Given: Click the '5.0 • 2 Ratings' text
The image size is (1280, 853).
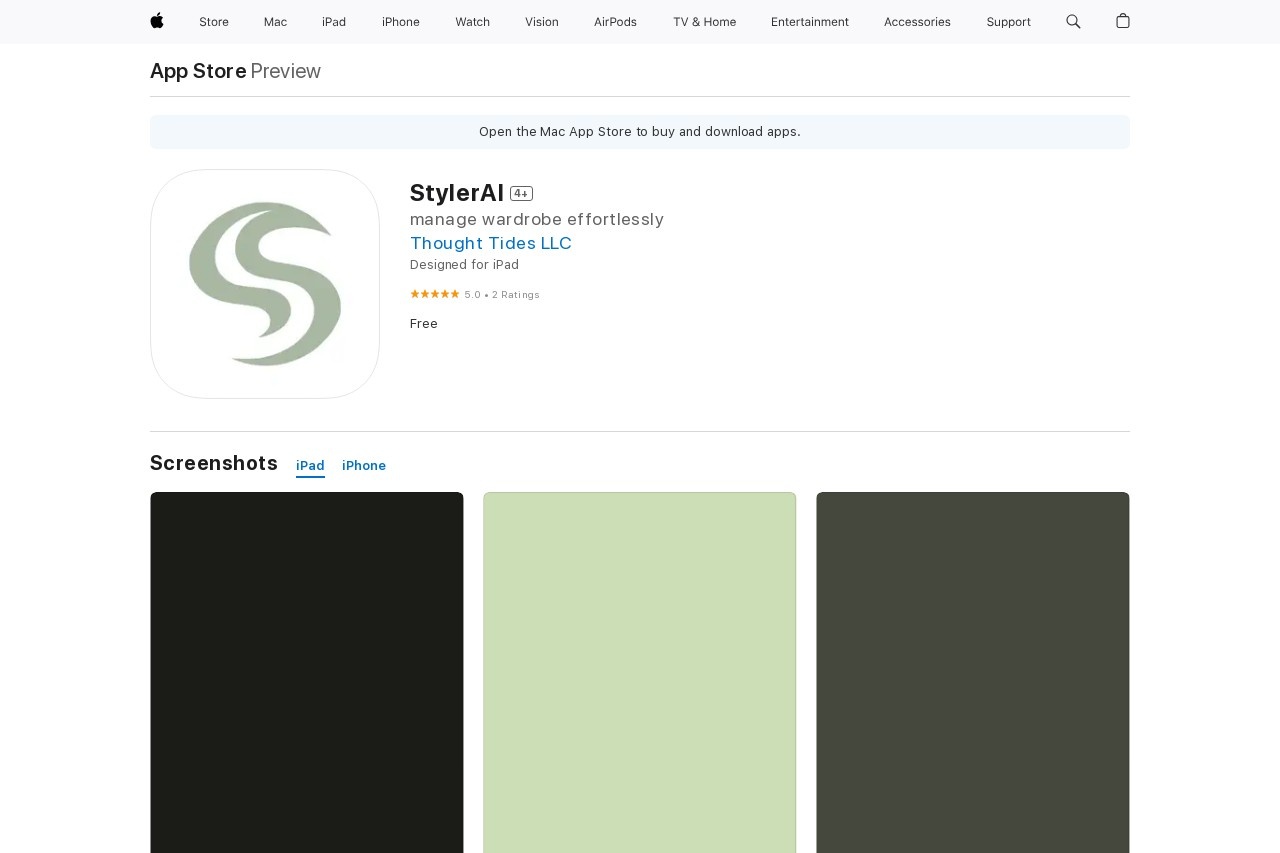Looking at the screenshot, I should click(x=502, y=295).
